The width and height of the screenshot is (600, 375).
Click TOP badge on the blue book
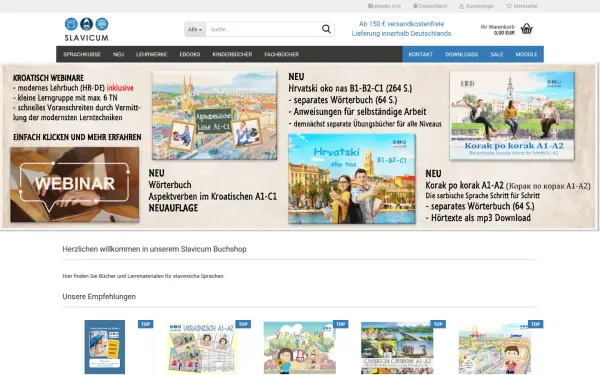tap(145, 324)
